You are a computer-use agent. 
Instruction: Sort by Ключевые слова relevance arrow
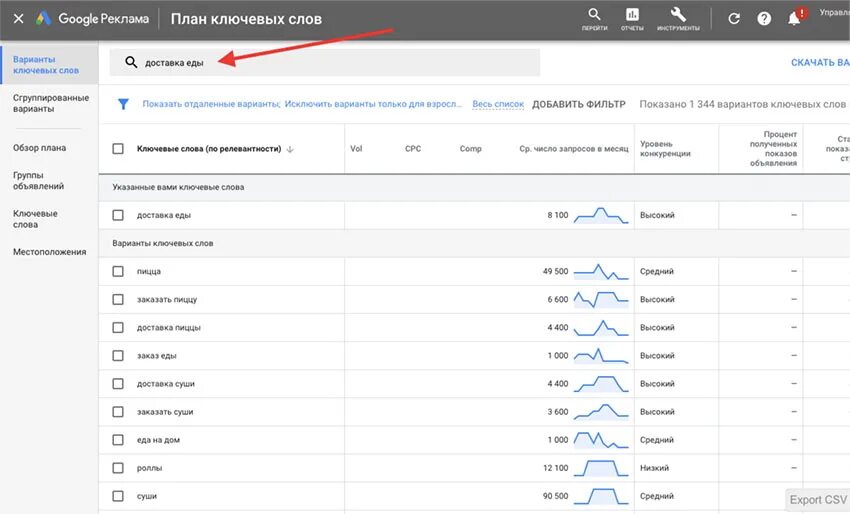click(x=290, y=149)
